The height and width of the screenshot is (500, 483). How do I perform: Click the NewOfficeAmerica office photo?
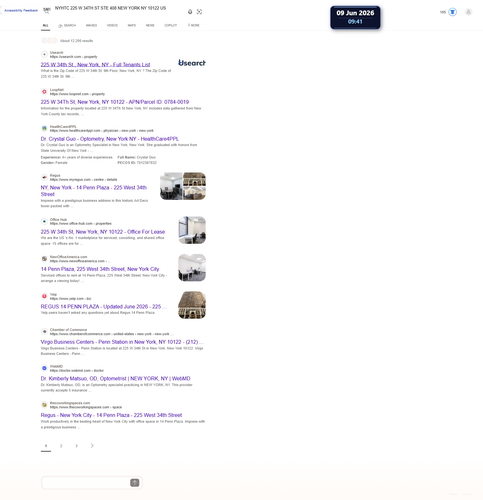192,268
